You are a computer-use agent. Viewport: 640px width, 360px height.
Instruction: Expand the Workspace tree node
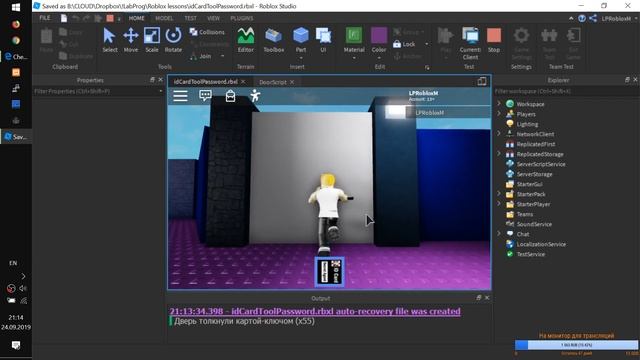pos(499,104)
